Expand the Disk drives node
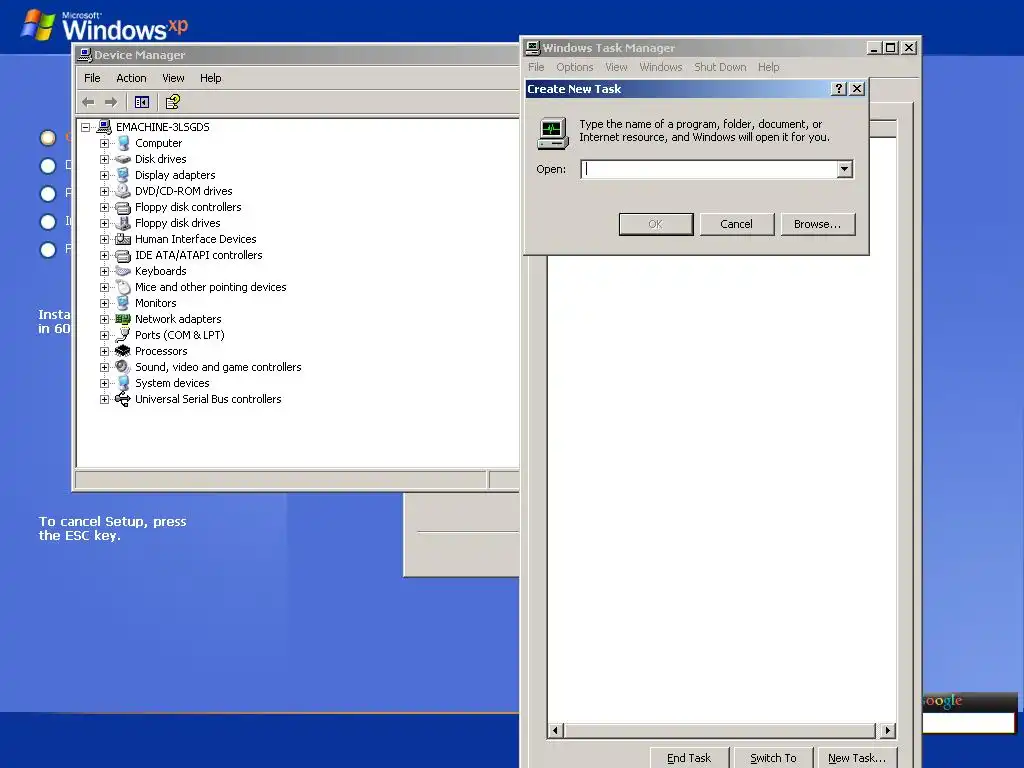 104,159
